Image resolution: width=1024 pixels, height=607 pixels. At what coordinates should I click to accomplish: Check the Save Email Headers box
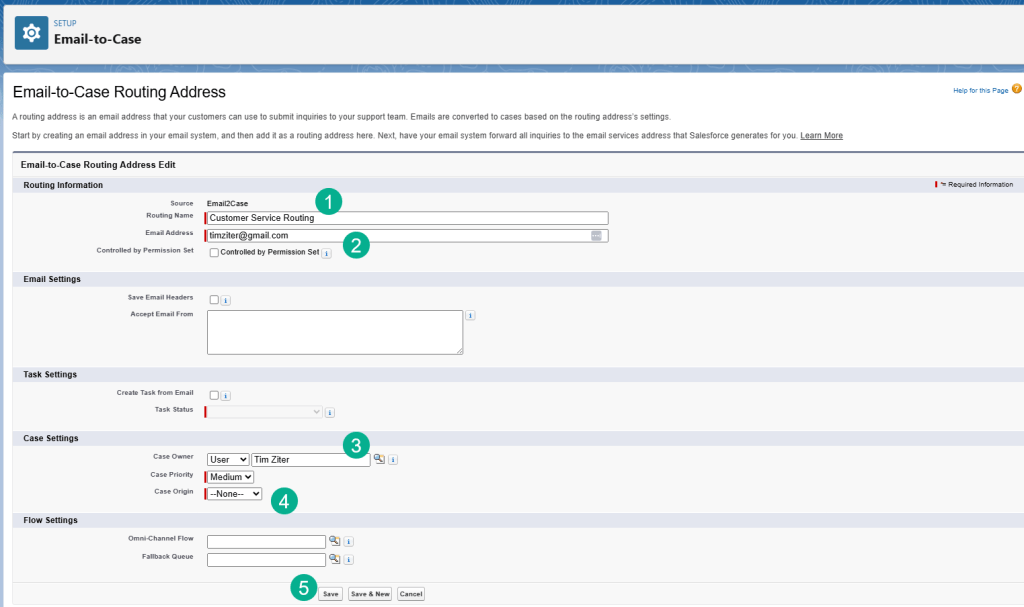pyautogui.click(x=214, y=299)
